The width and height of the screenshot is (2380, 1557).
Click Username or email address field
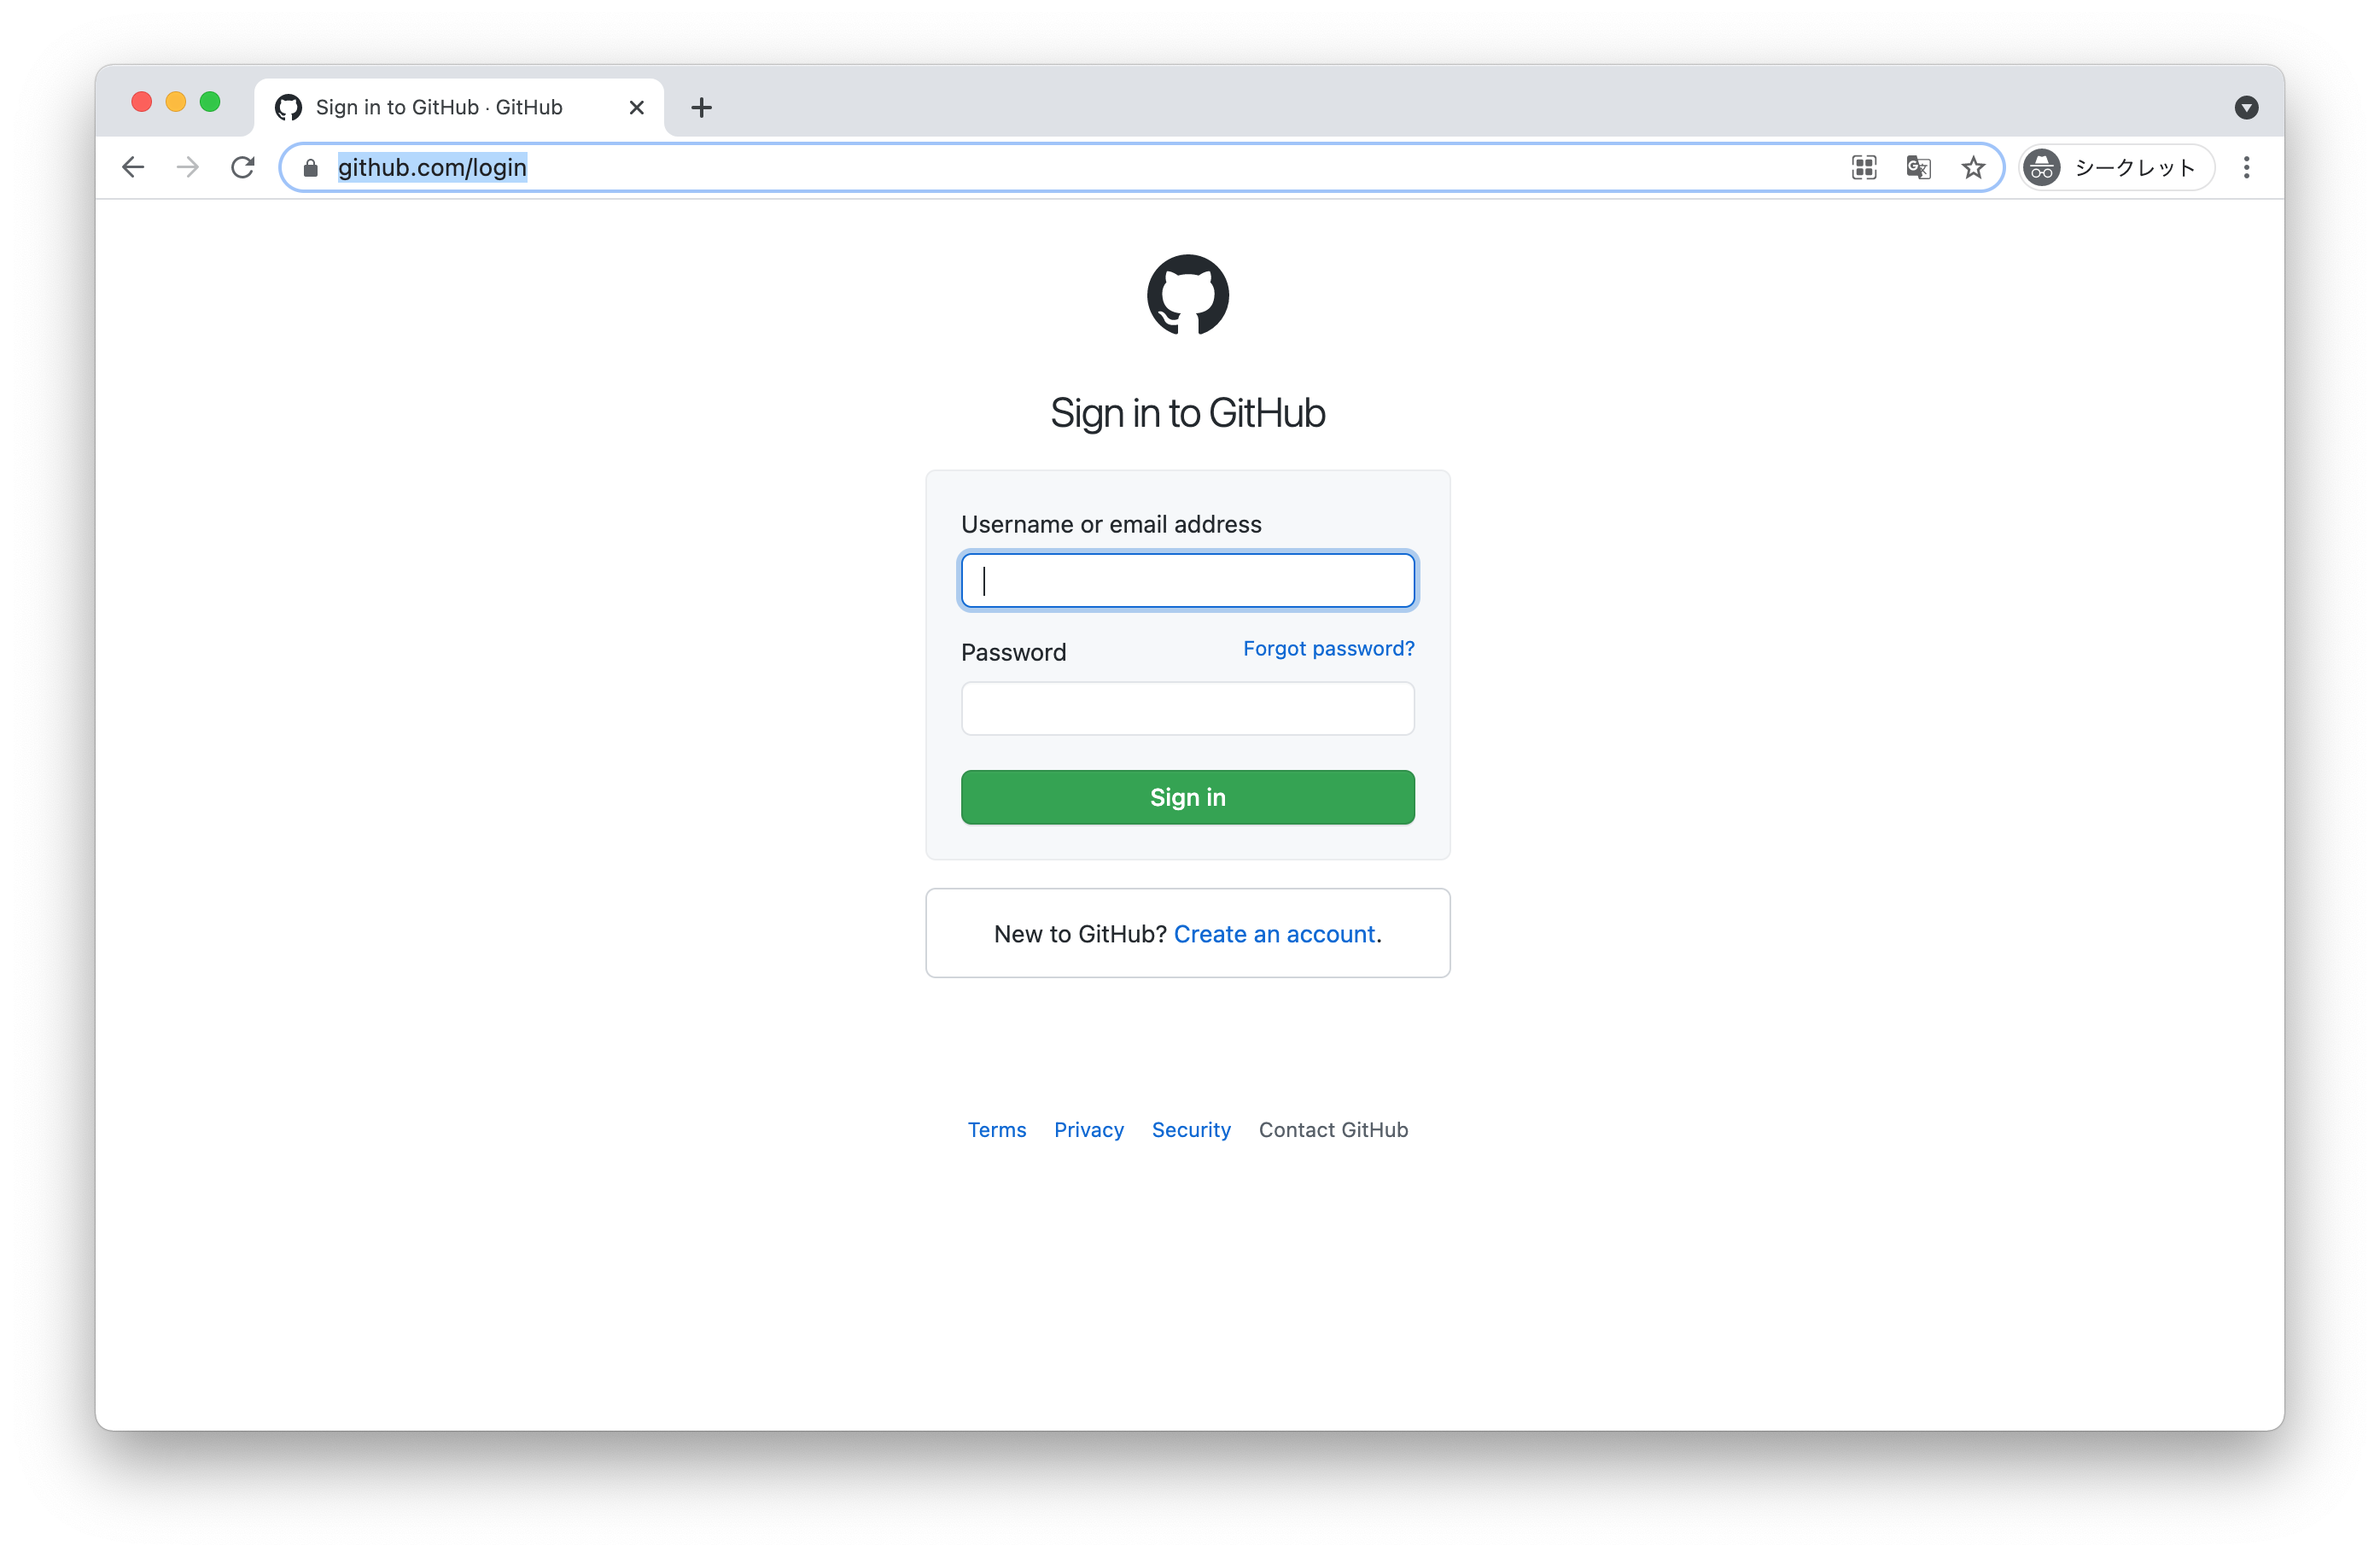(x=1188, y=580)
